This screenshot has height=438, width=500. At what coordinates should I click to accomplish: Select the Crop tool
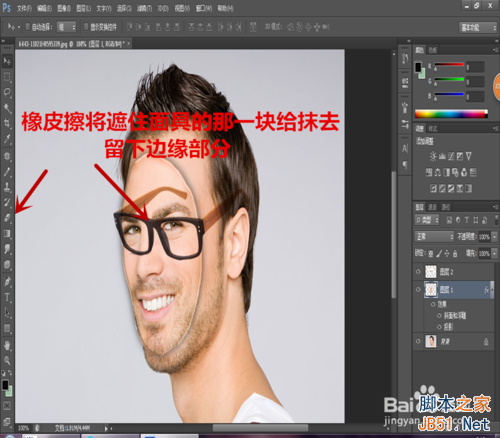point(7,123)
